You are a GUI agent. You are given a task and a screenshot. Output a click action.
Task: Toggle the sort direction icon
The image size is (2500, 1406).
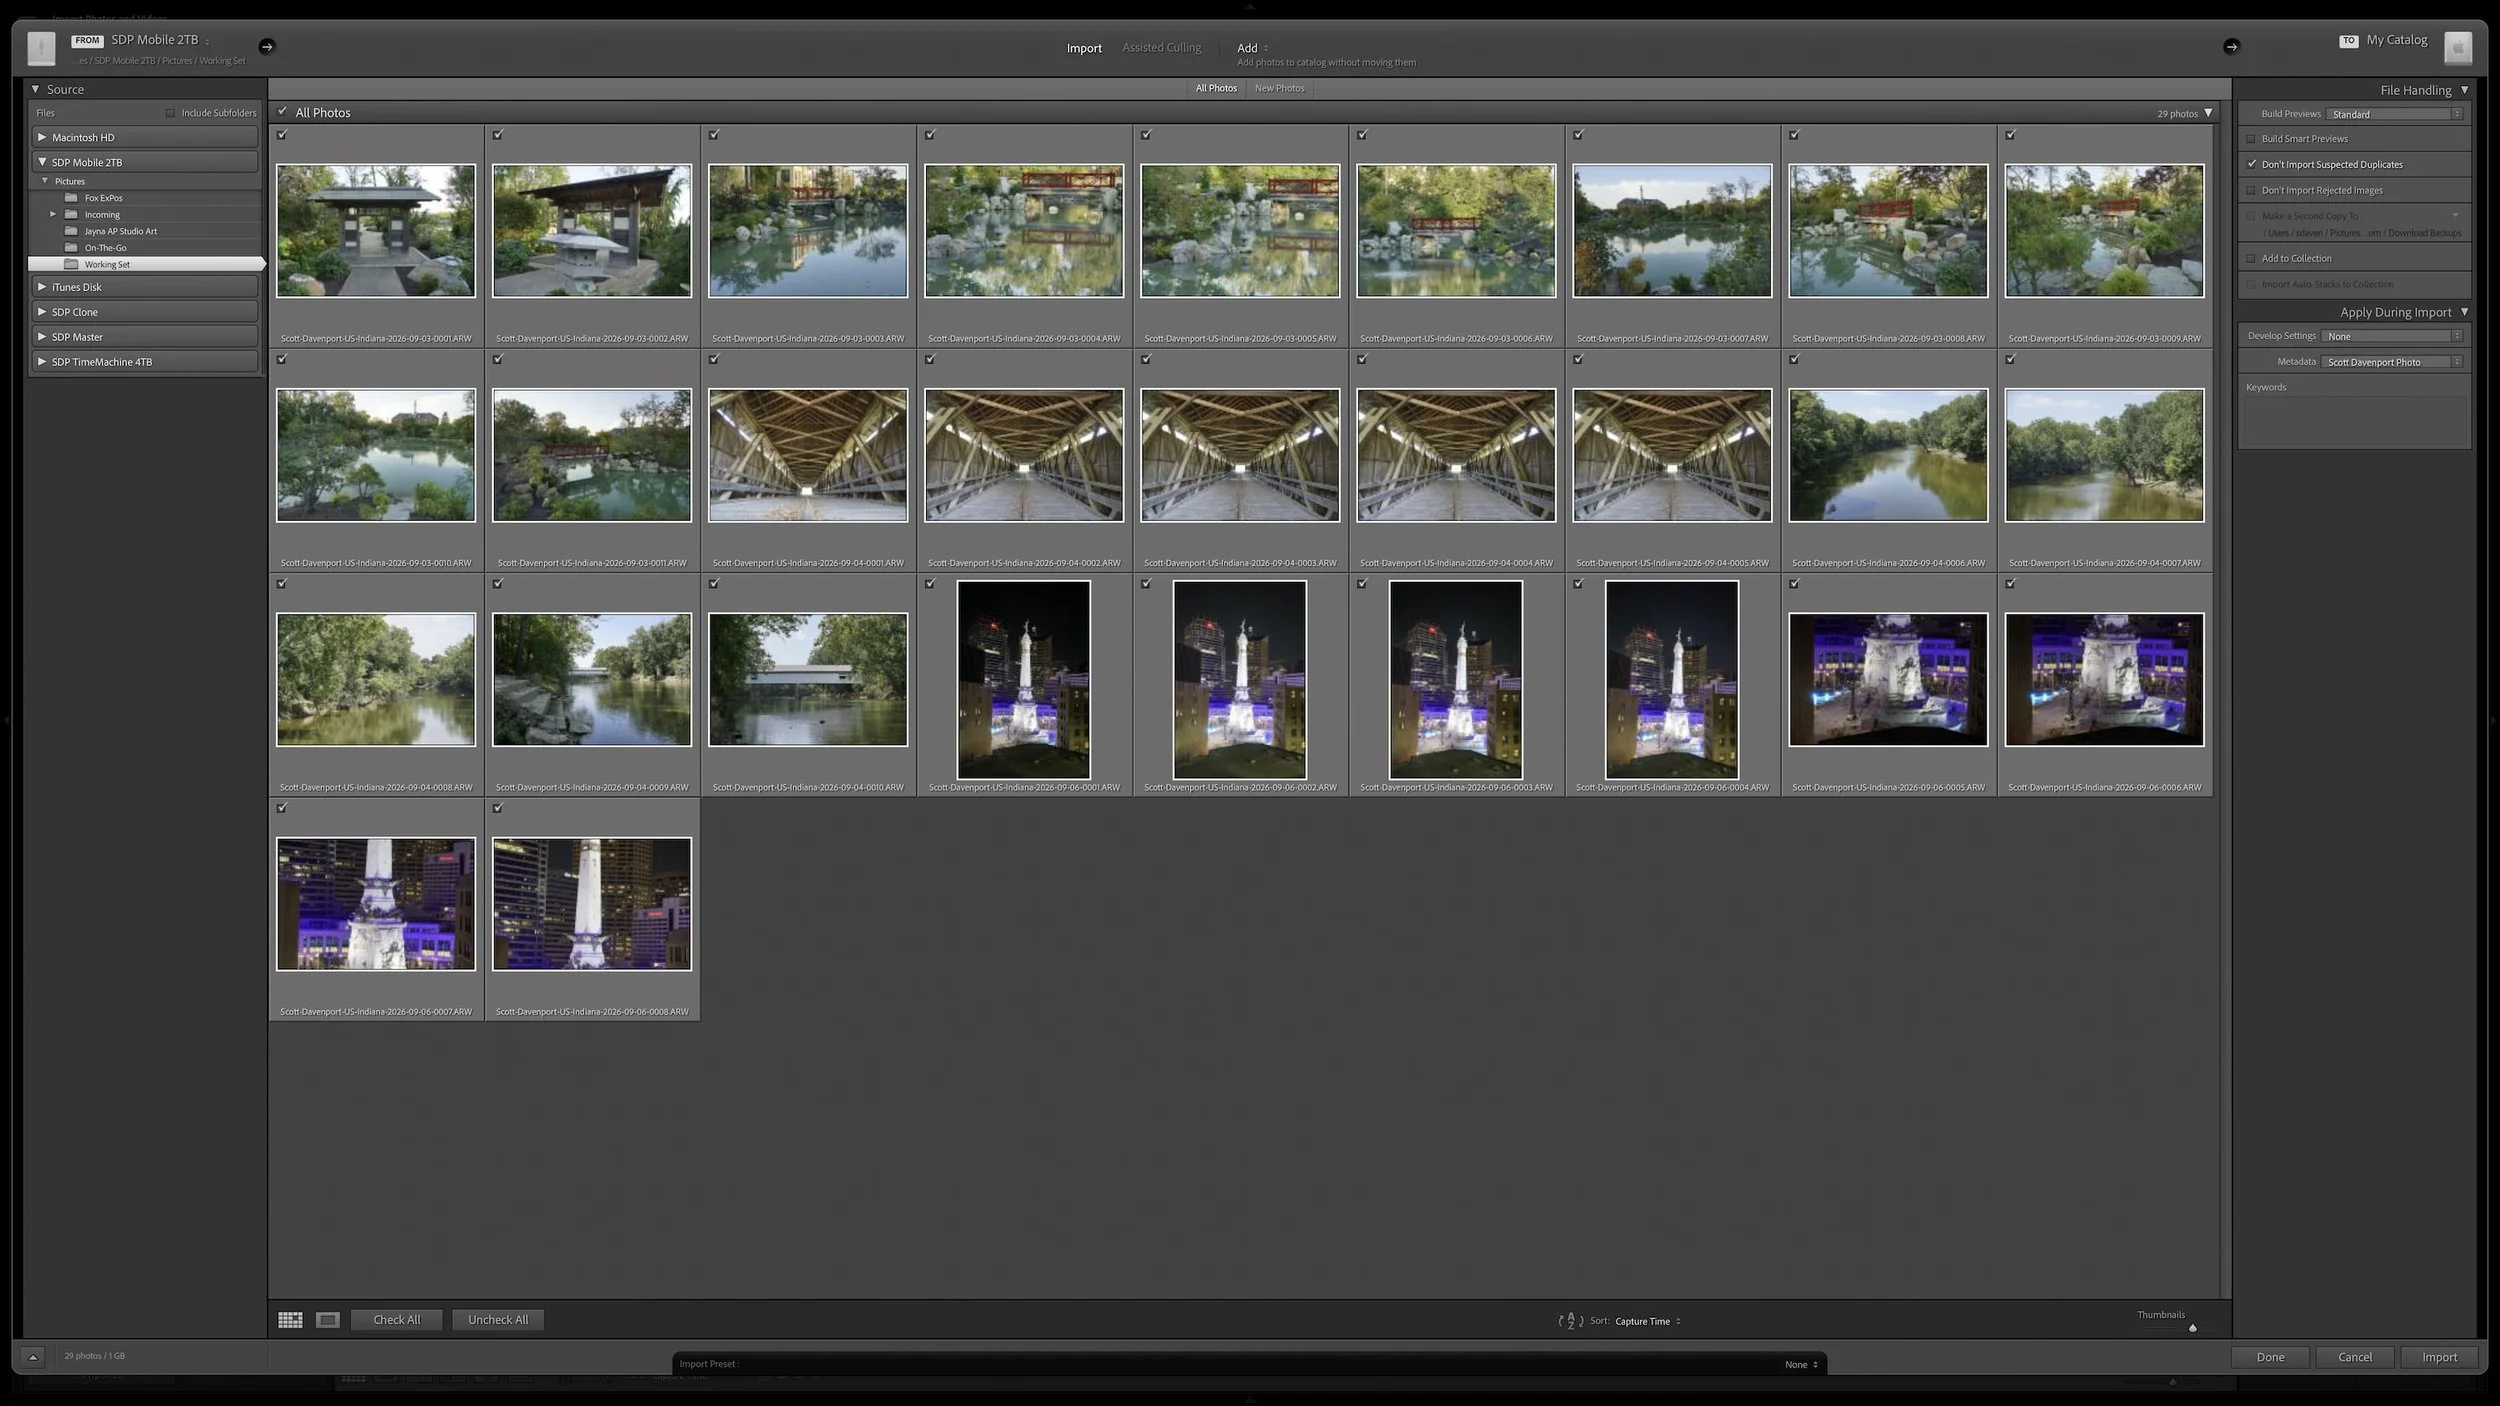point(1571,1321)
